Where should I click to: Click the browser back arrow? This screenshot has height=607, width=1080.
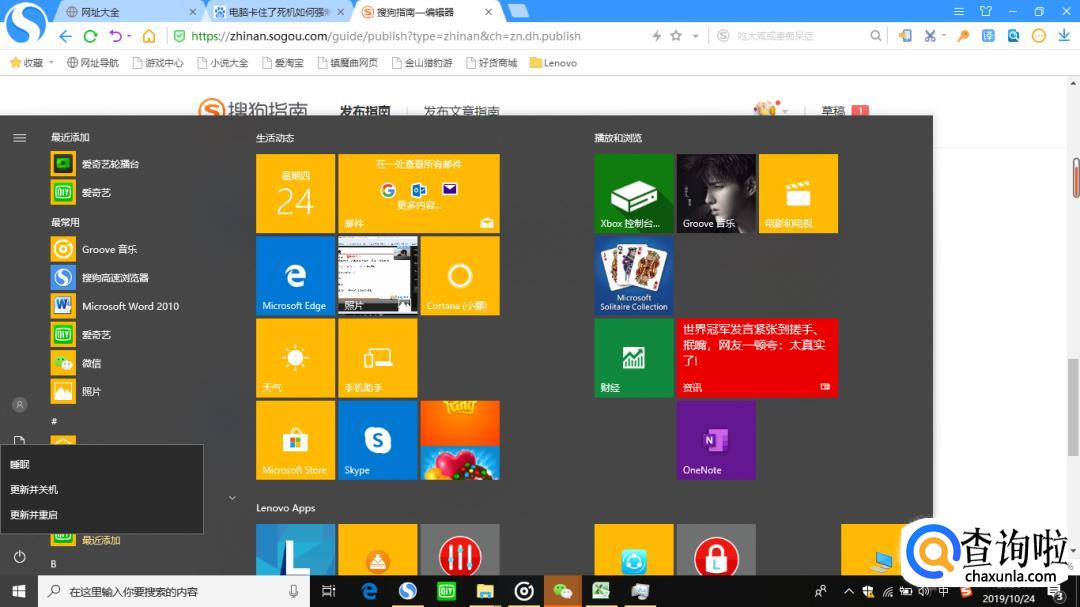65,36
